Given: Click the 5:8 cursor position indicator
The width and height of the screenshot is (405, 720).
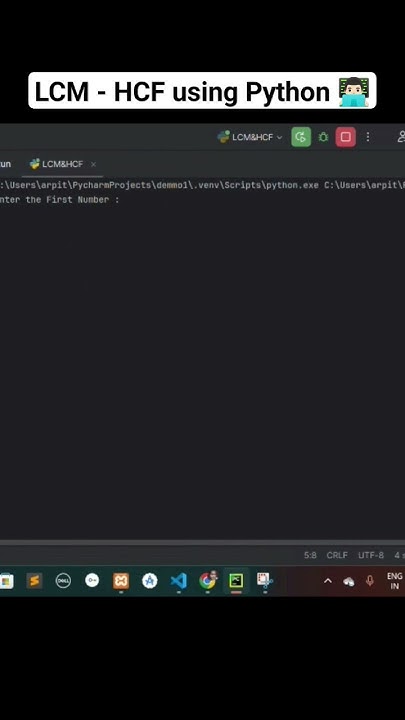Looking at the screenshot, I should point(310,555).
